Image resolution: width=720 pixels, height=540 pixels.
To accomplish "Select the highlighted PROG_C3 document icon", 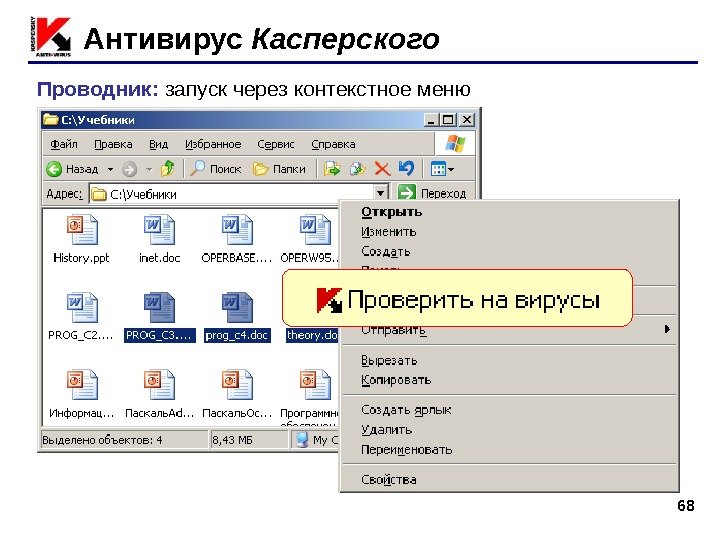I will coord(159,307).
